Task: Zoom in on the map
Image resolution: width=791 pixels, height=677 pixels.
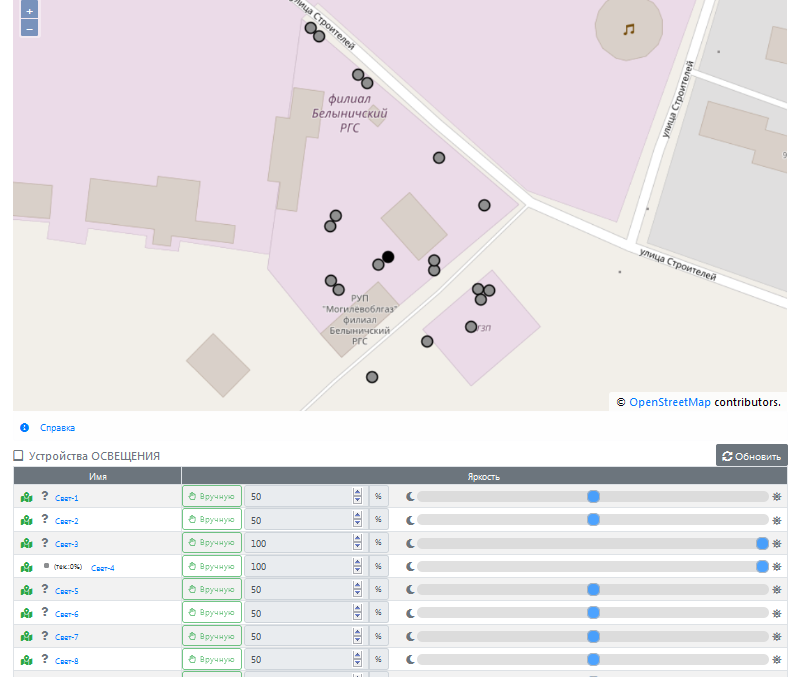Action: coord(29,11)
